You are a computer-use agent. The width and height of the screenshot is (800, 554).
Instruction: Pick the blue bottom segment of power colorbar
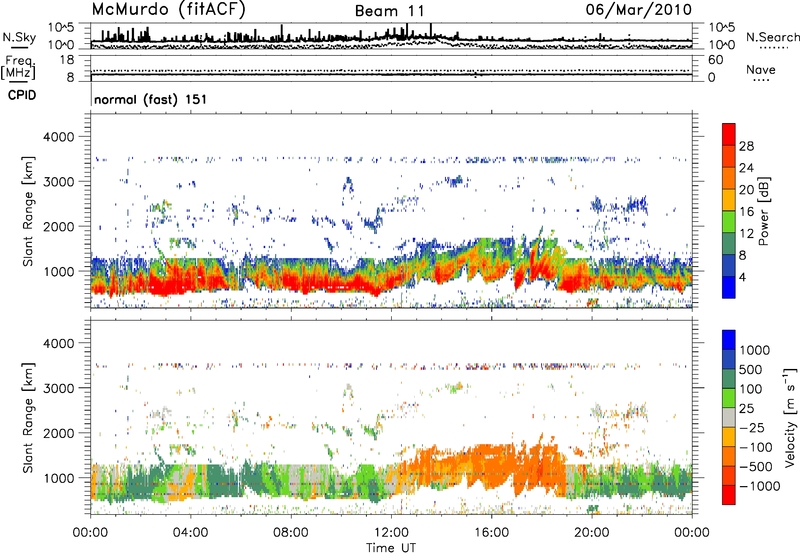click(729, 287)
